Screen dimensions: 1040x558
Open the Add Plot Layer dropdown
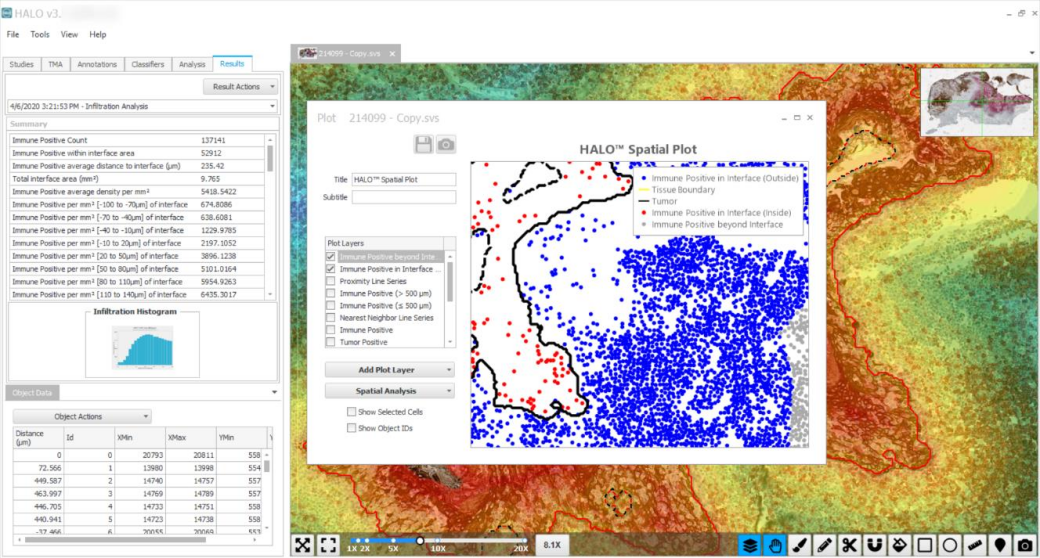click(390, 370)
